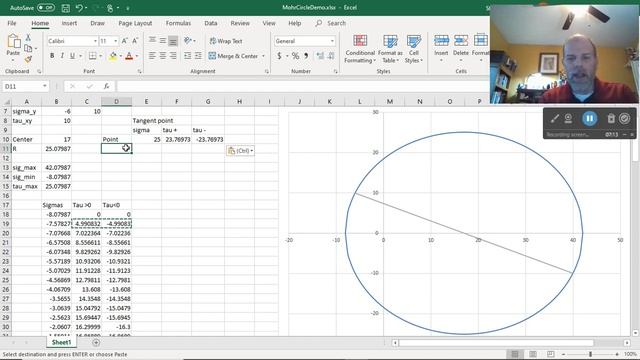
Task: Click the Insert Function fx icon
Action: tap(106, 86)
